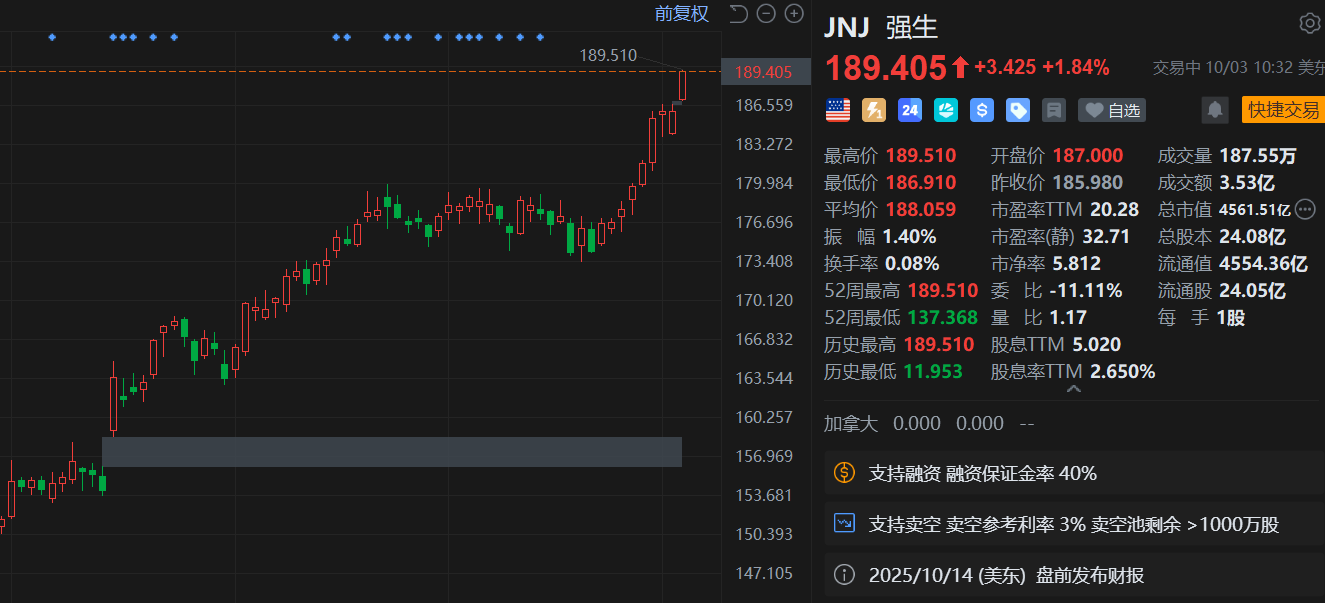The image size is (1325, 603).
Task: Collapse the quote details with chevron
Action: click(x=1074, y=389)
